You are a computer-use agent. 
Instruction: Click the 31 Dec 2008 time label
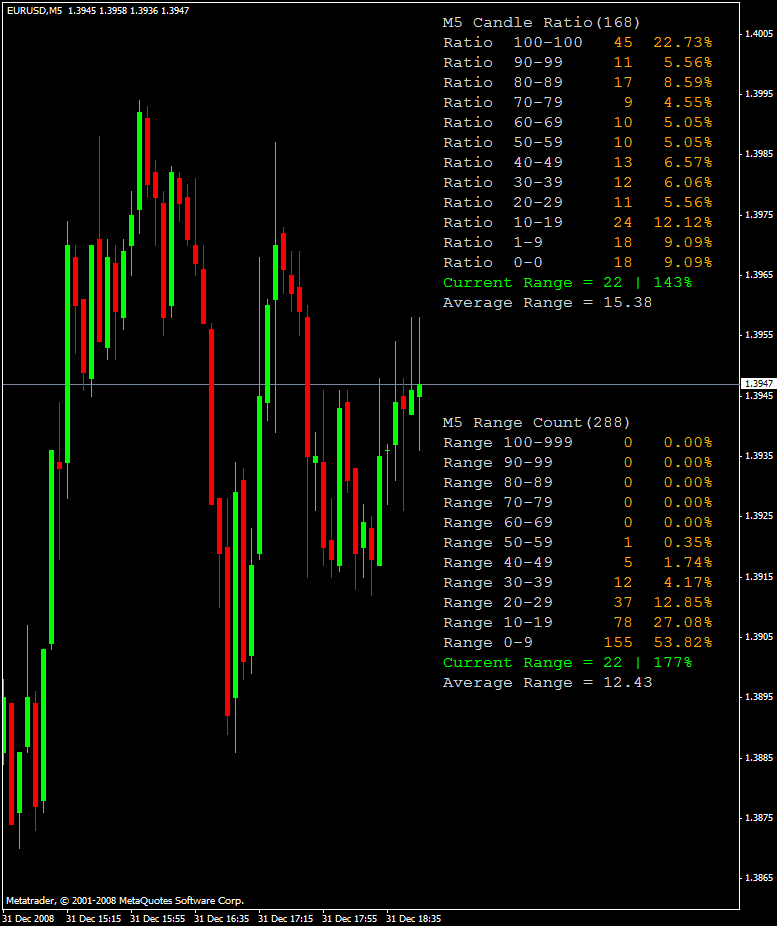tap(28, 919)
